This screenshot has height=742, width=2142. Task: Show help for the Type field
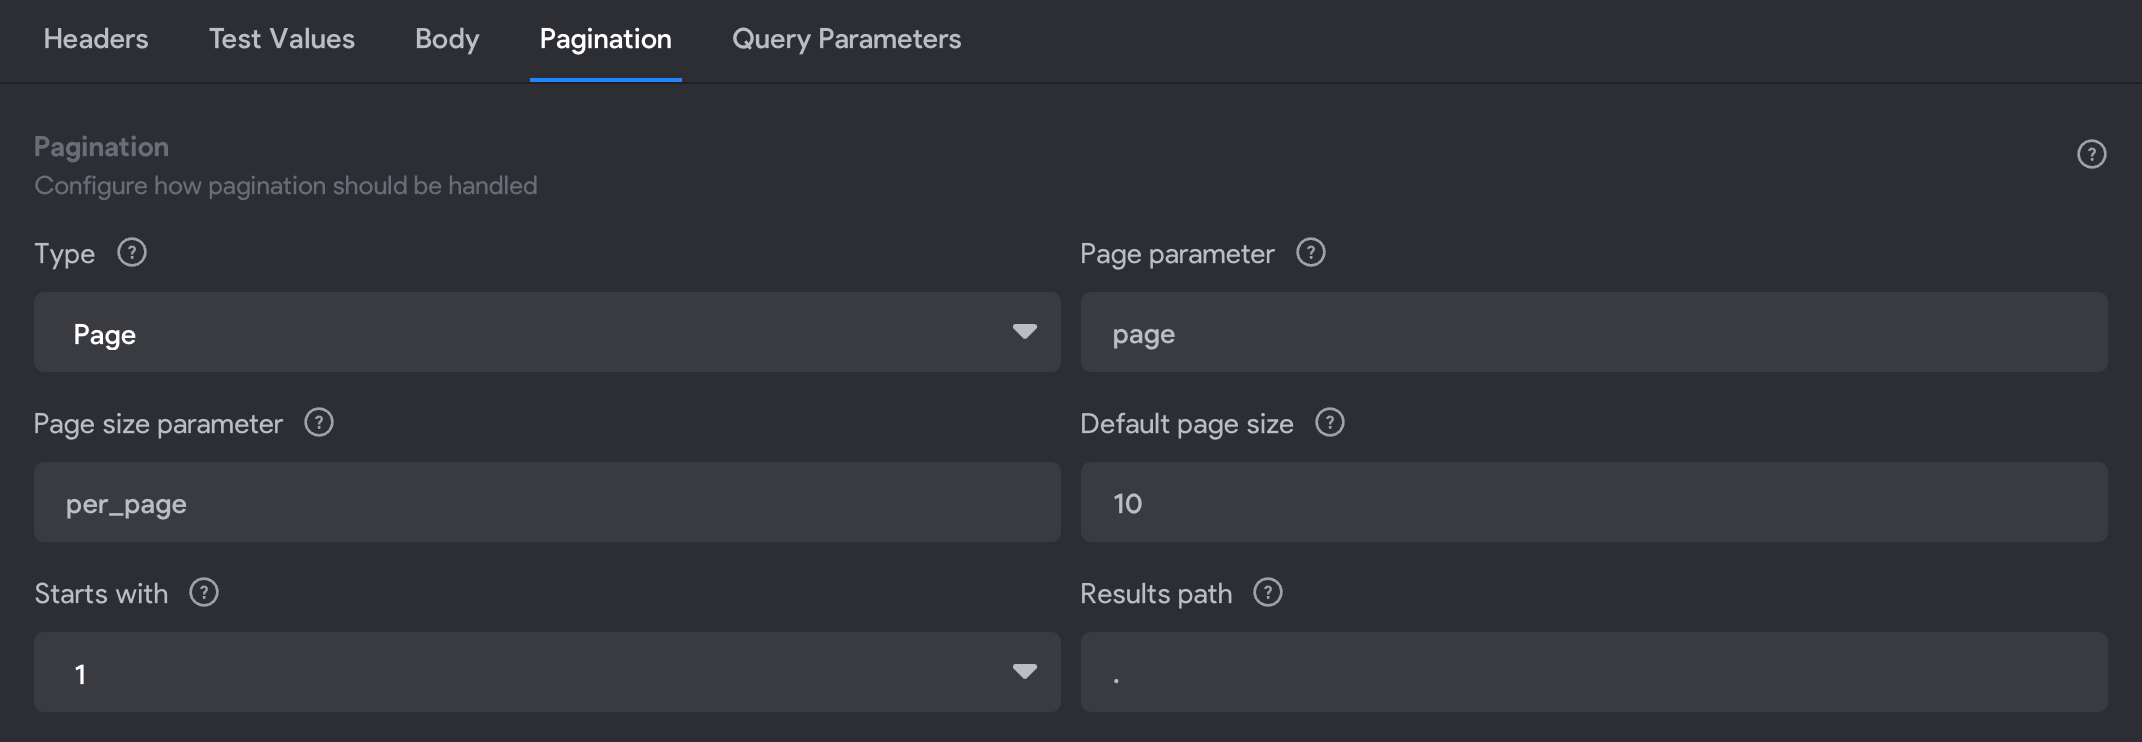pos(132,253)
